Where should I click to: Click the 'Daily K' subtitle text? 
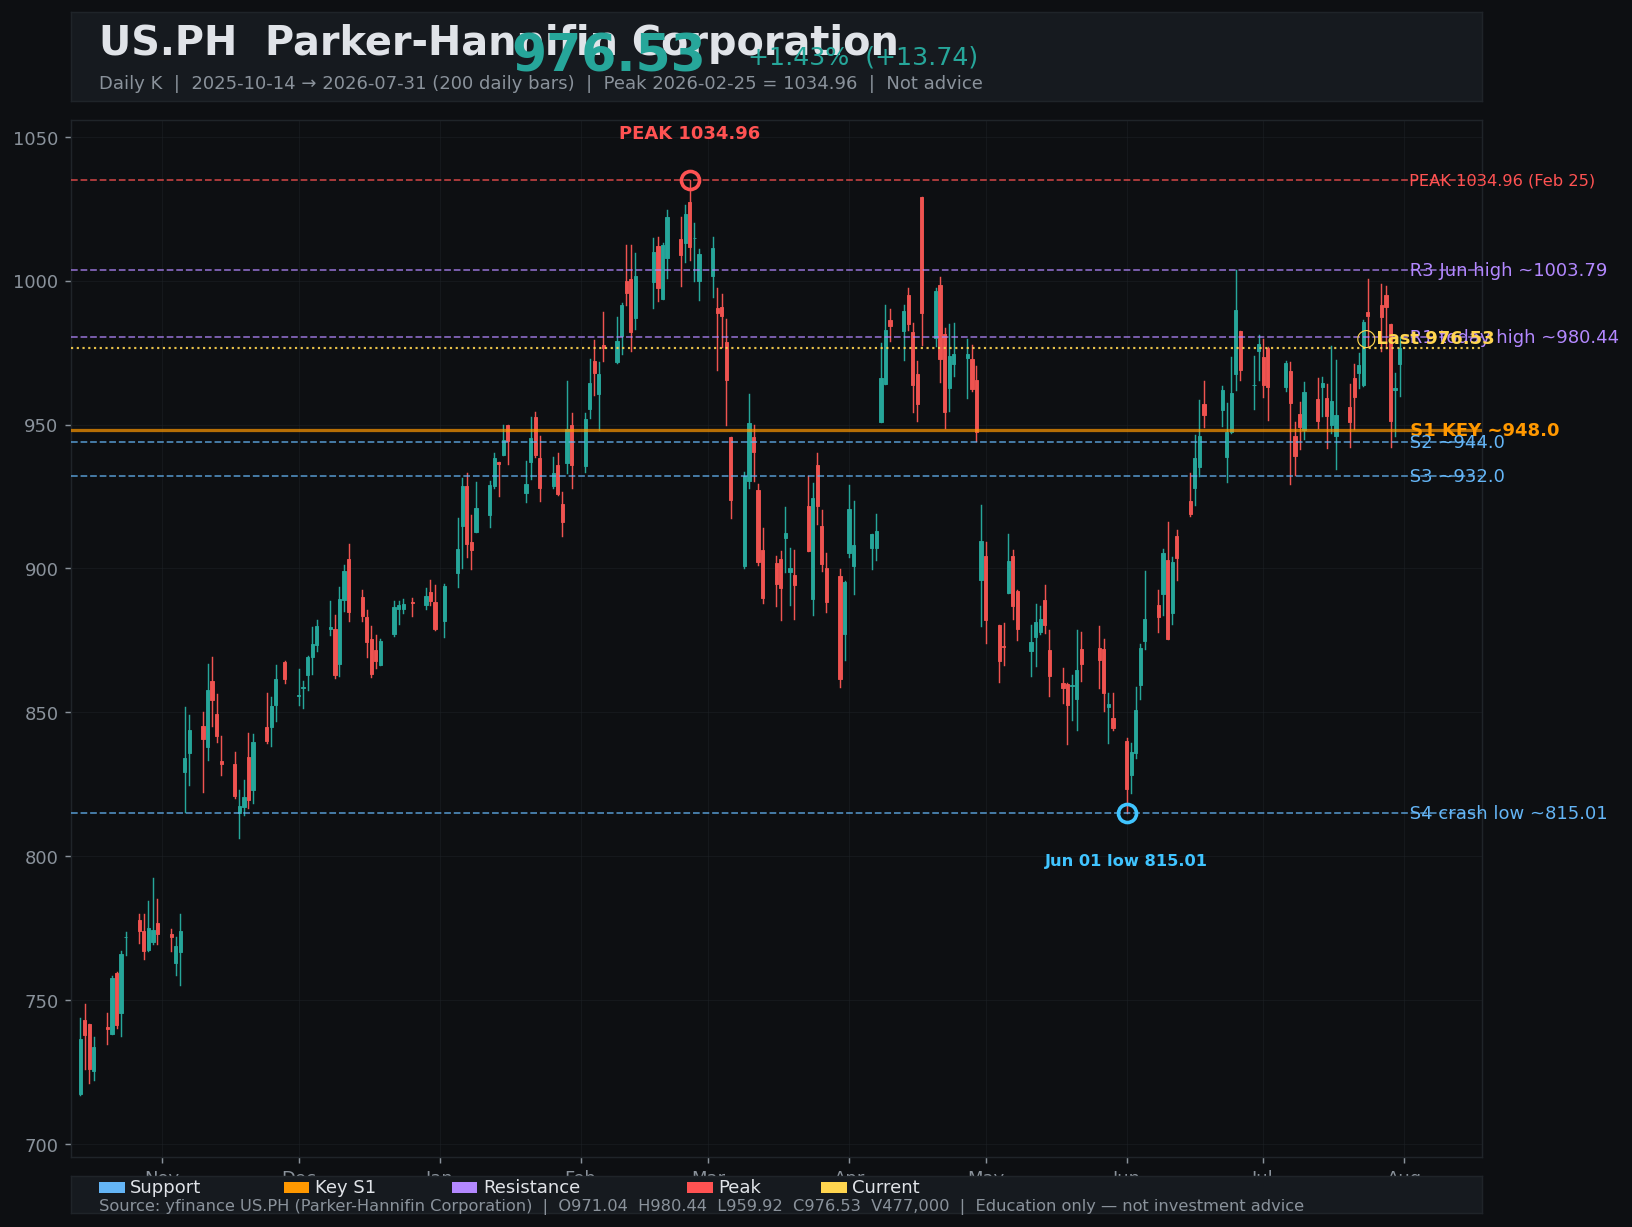[130, 83]
